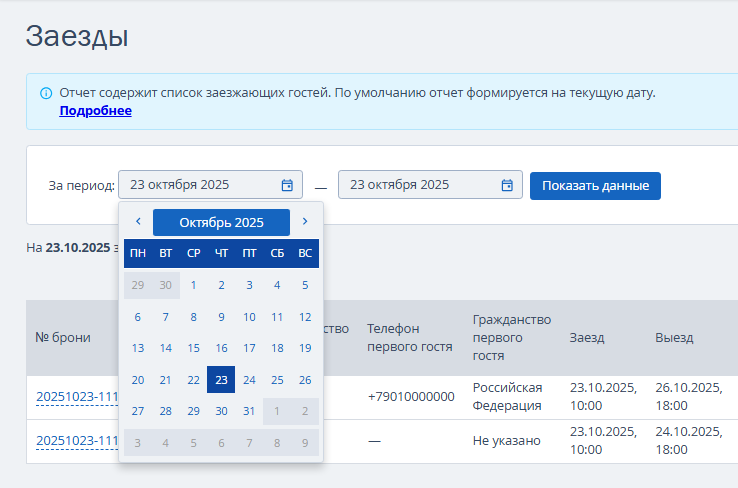Select October 23 in the calendar

click(x=221, y=380)
